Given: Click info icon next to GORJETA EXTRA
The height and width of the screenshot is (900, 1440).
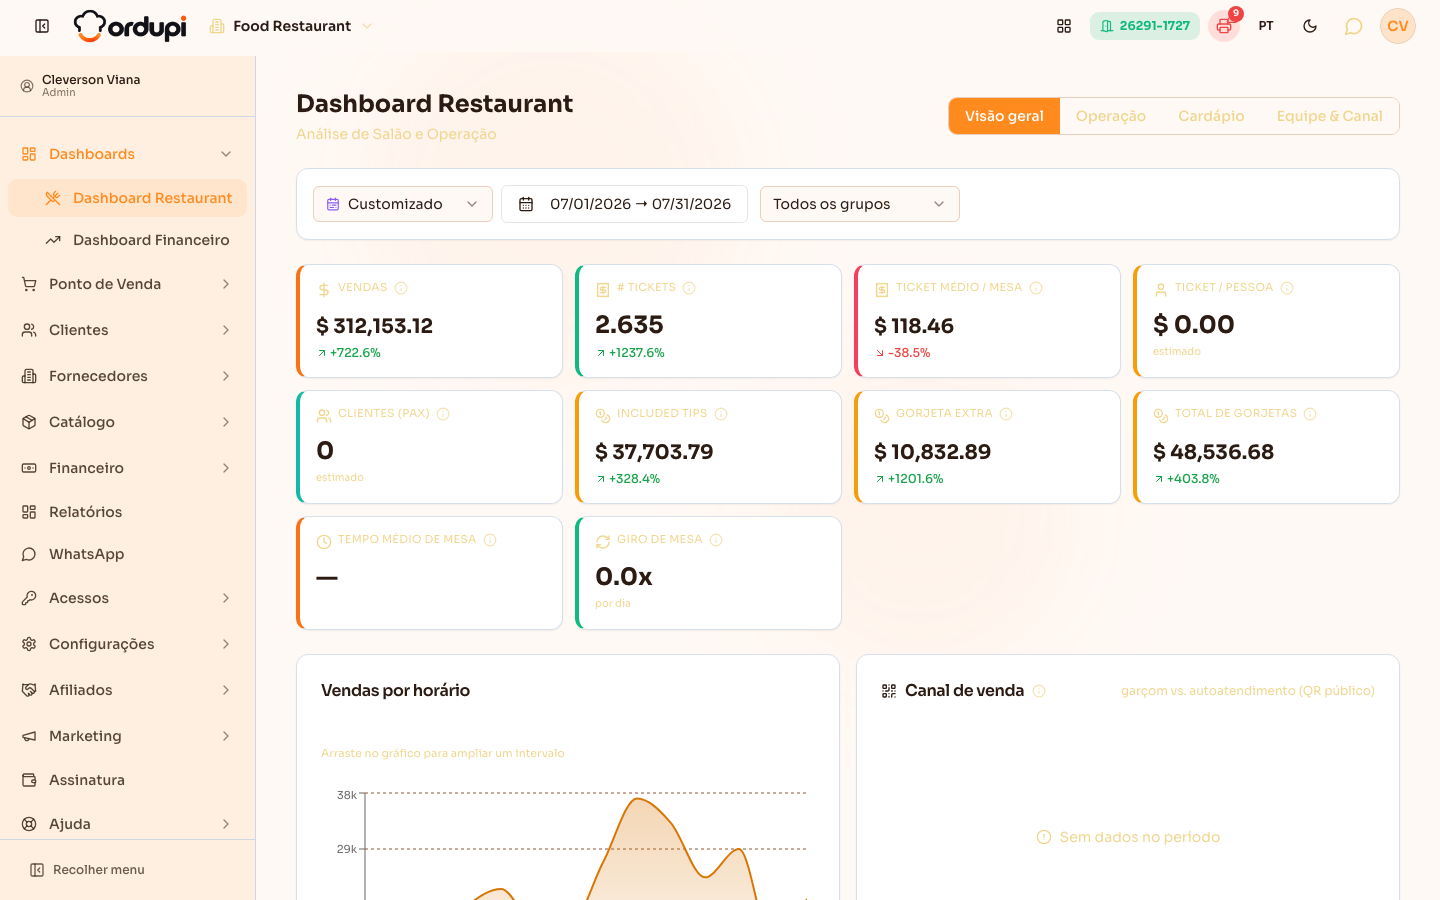Looking at the screenshot, I should [1006, 414].
